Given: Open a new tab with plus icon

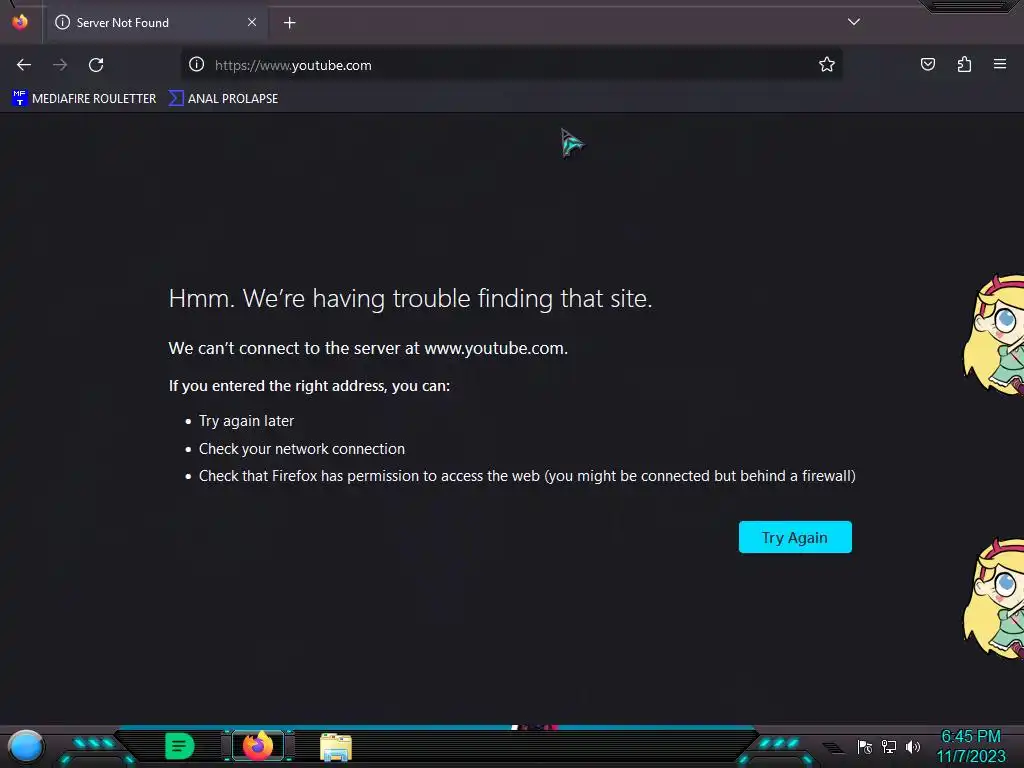Looking at the screenshot, I should [289, 23].
